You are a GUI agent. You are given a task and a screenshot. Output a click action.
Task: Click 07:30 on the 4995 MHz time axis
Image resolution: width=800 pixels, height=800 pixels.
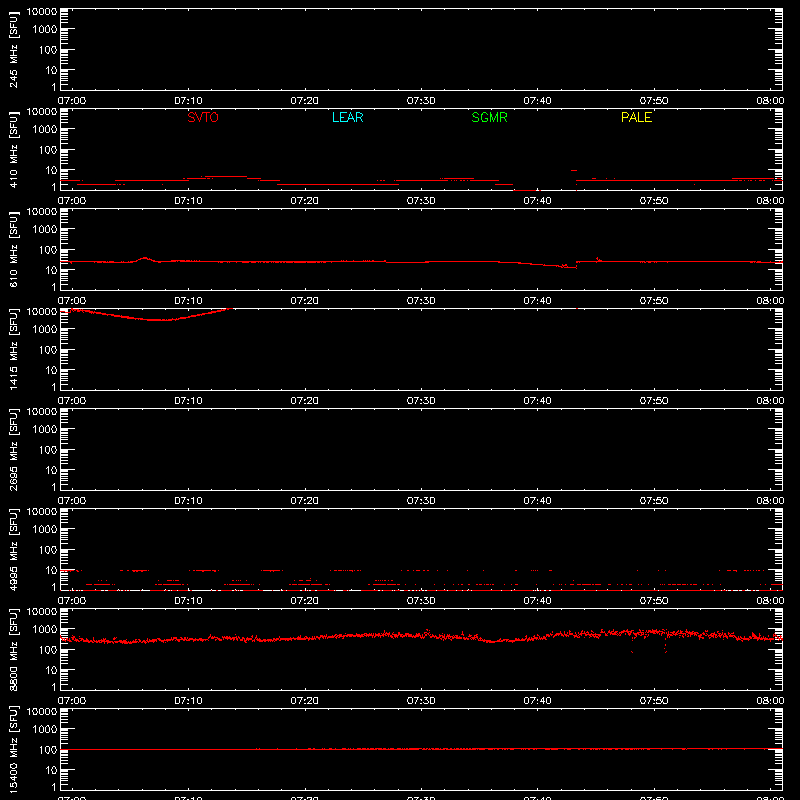coord(421,601)
